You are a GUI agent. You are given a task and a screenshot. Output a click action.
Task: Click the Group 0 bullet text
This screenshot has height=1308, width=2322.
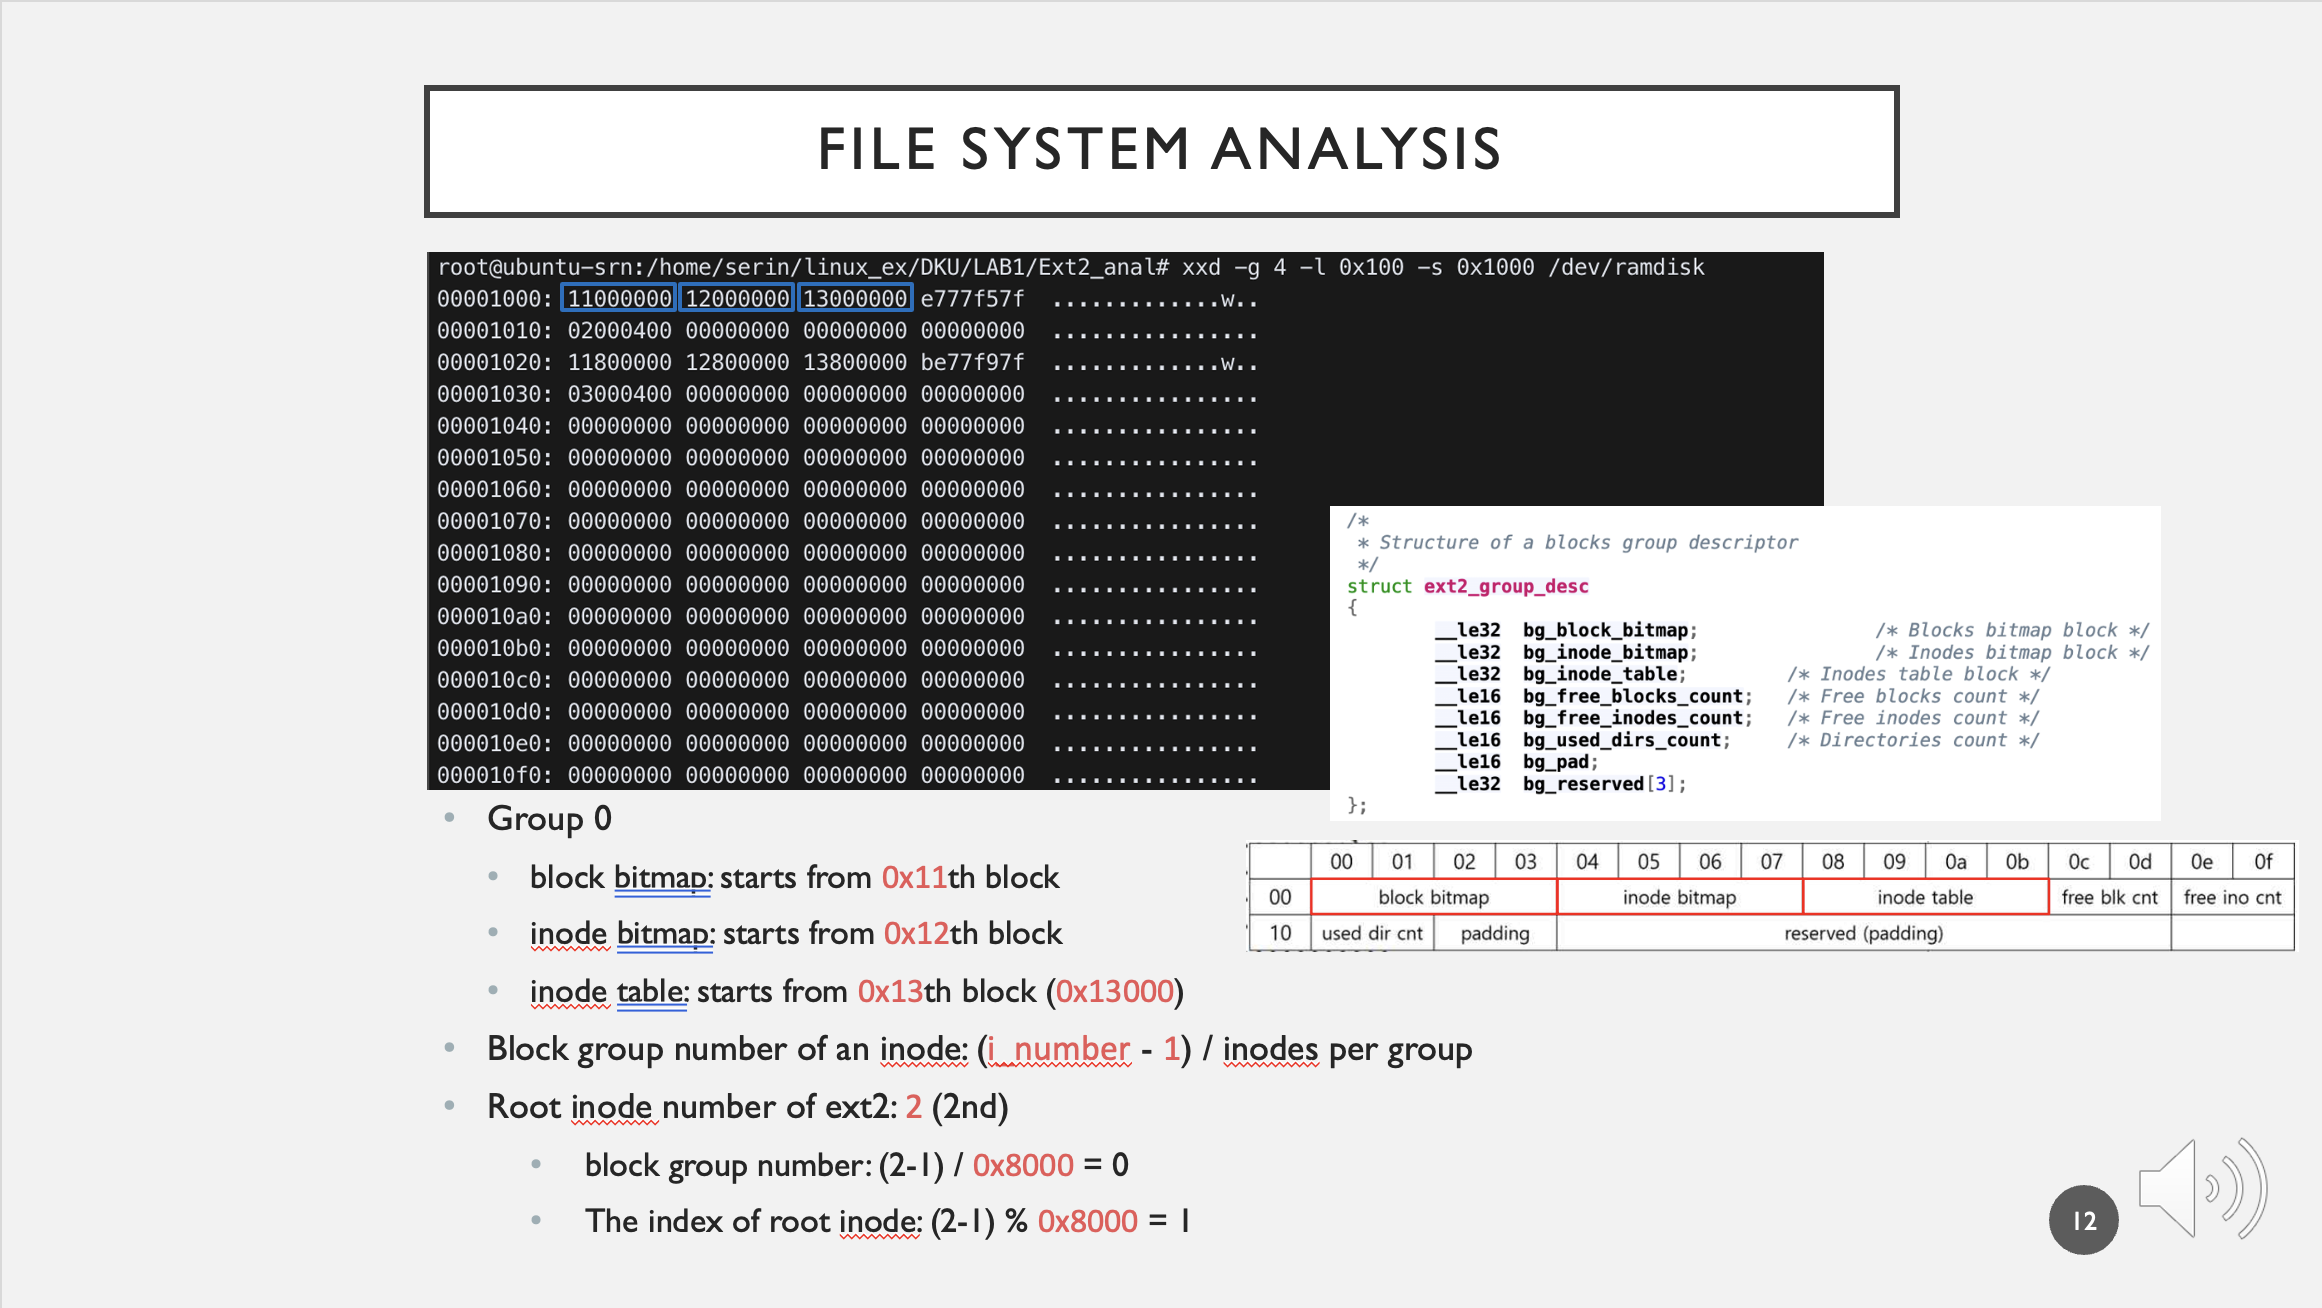pyautogui.click(x=549, y=818)
